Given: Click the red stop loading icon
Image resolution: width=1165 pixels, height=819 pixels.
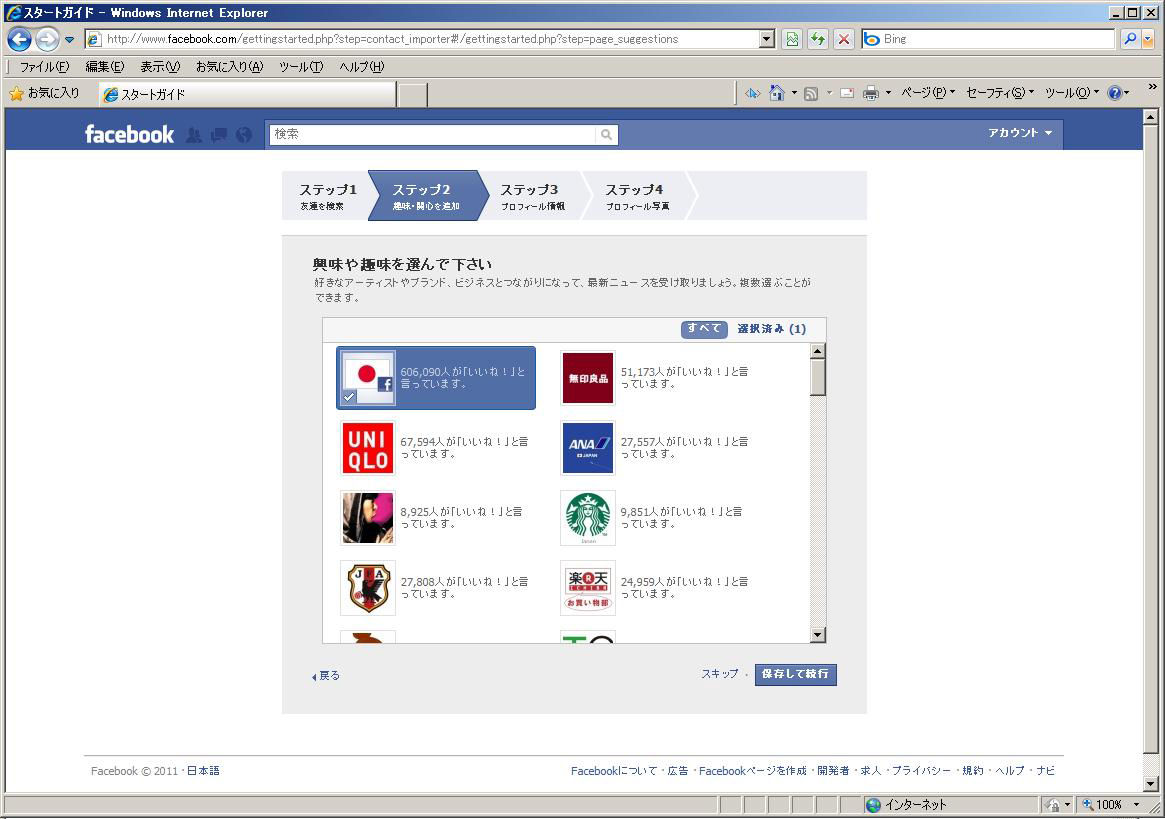Looking at the screenshot, I should tap(844, 39).
